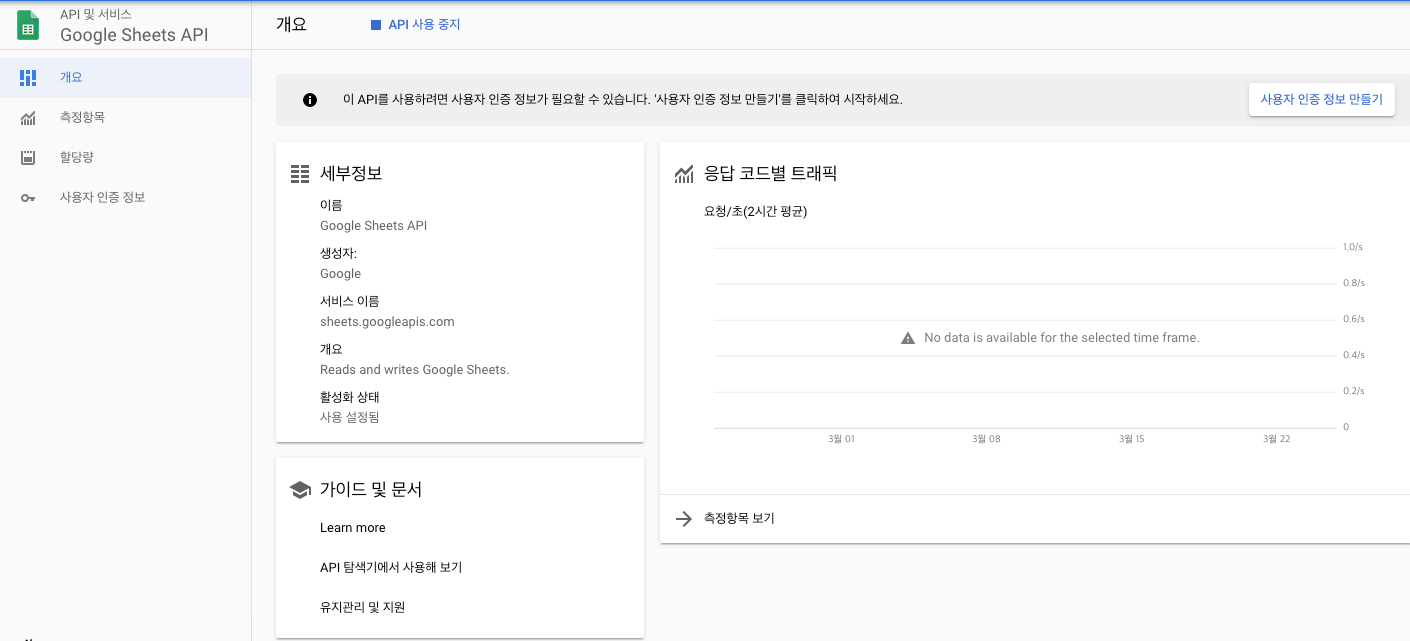Click the 이름 value Google Sheets API
Image resolution: width=1410 pixels, height=641 pixels.
point(373,226)
